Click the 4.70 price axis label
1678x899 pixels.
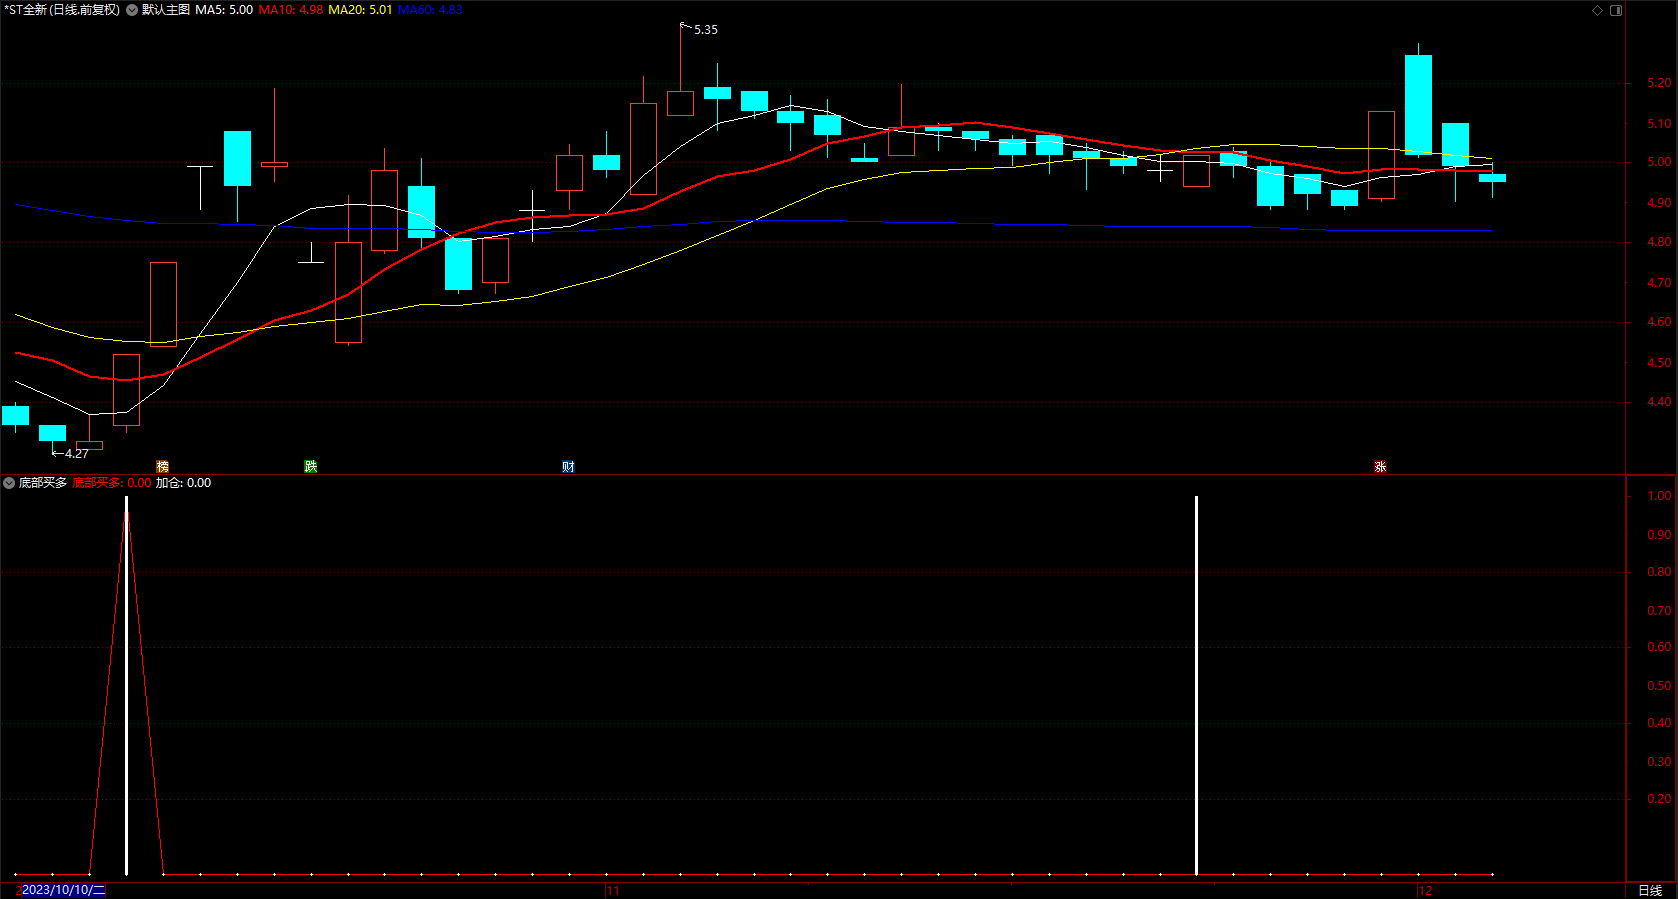click(x=1659, y=283)
